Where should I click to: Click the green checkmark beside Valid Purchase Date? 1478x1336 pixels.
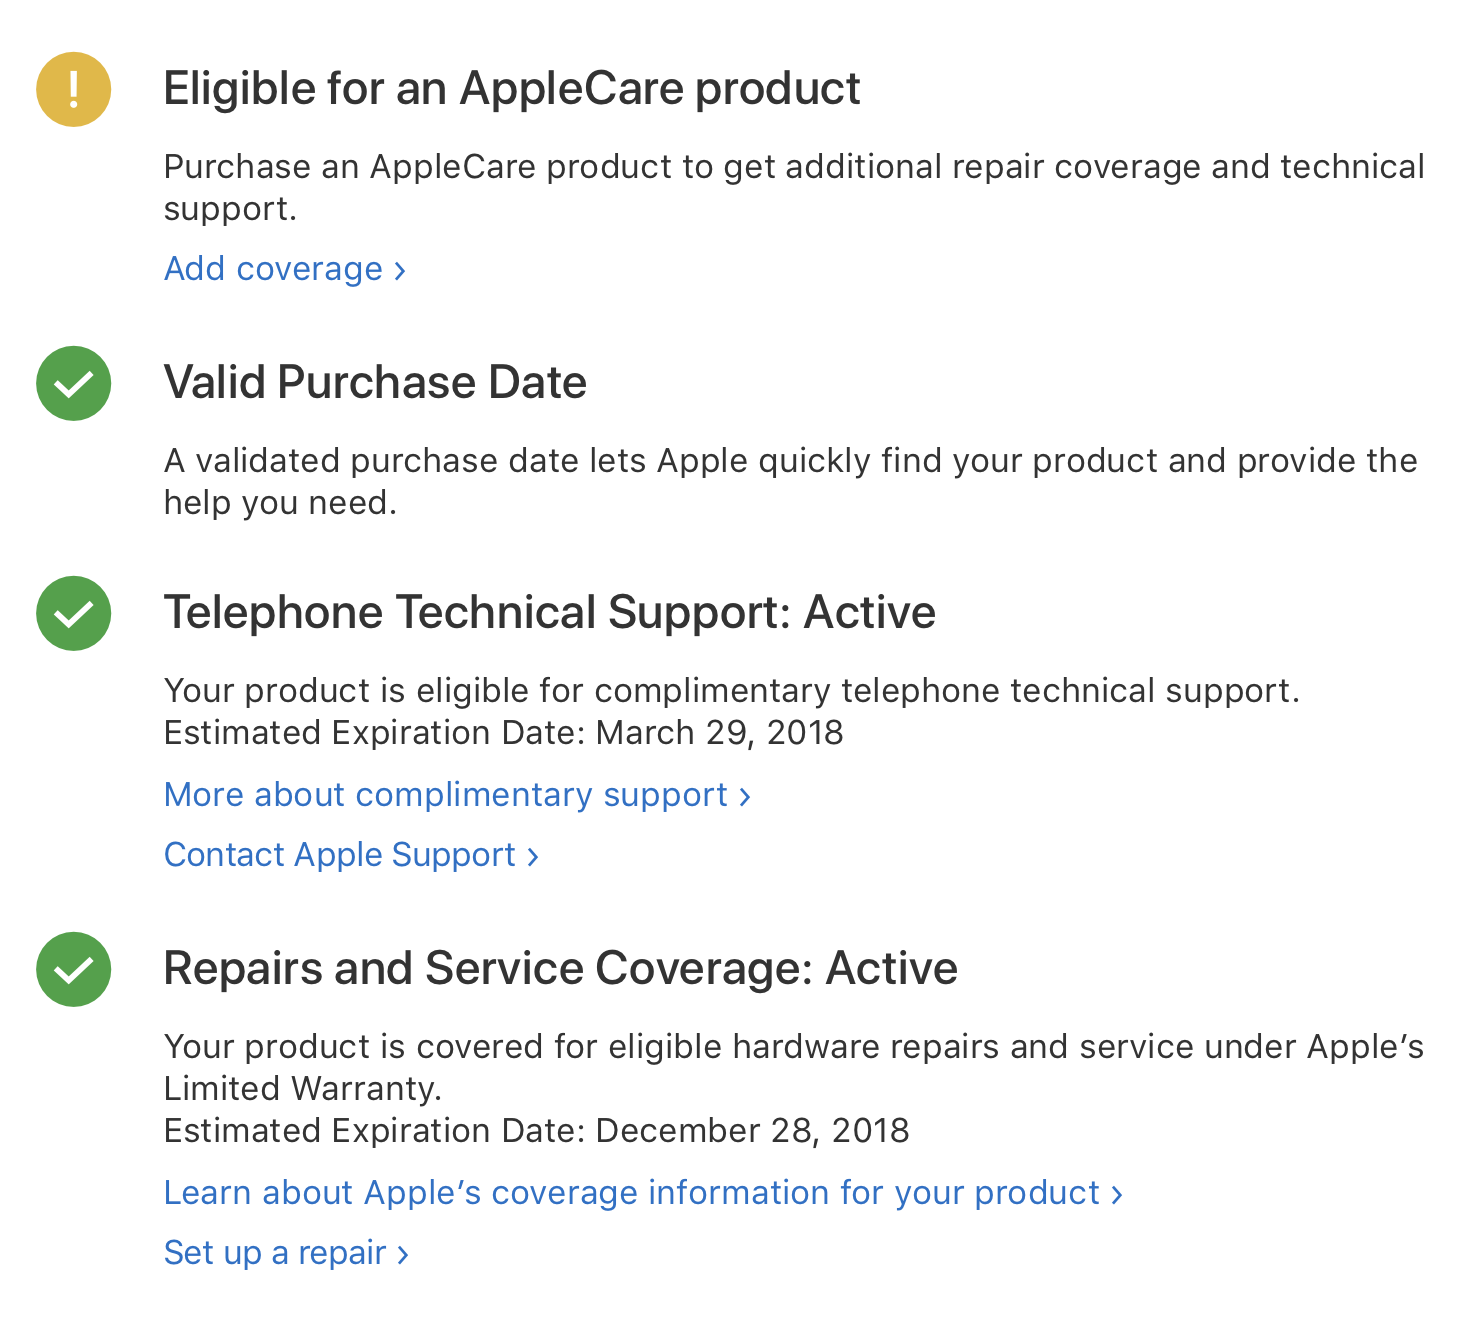[x=73, y=383]
